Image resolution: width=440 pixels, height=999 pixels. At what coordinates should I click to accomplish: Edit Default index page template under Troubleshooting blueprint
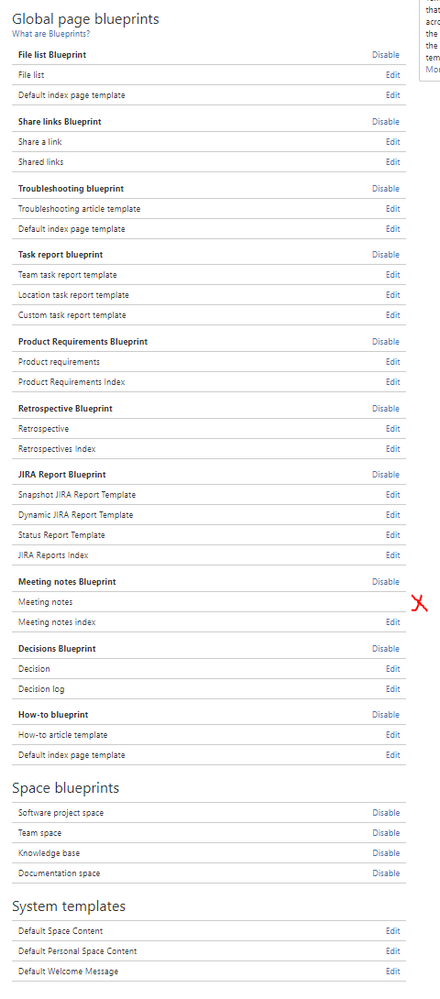point(393,229)
